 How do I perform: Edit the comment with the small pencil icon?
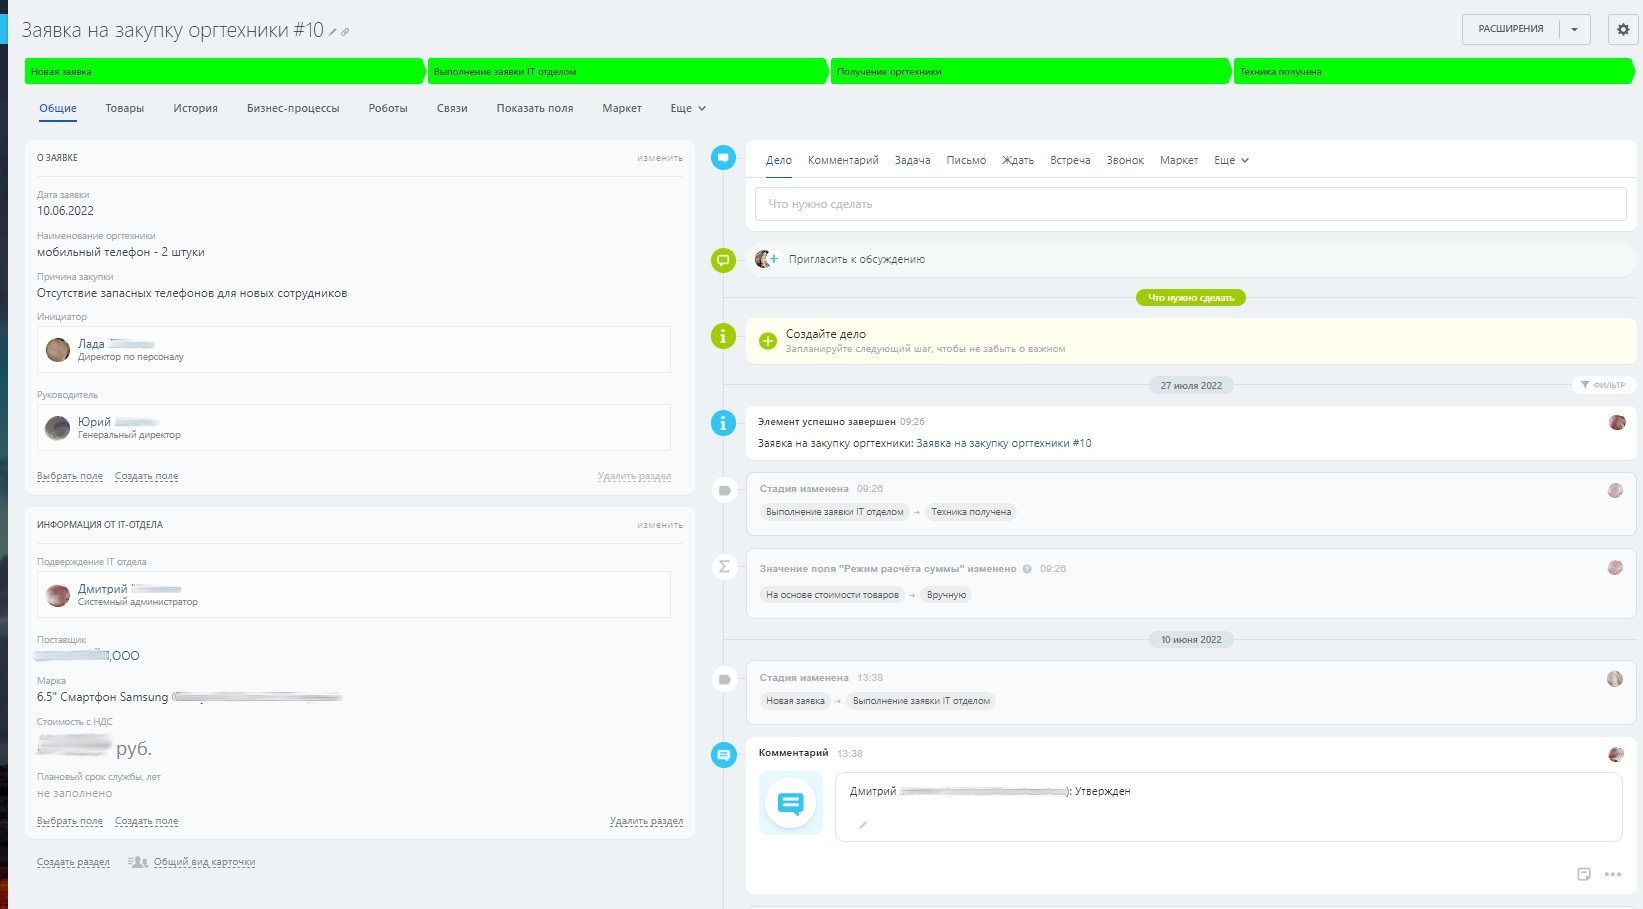point(863,825)
